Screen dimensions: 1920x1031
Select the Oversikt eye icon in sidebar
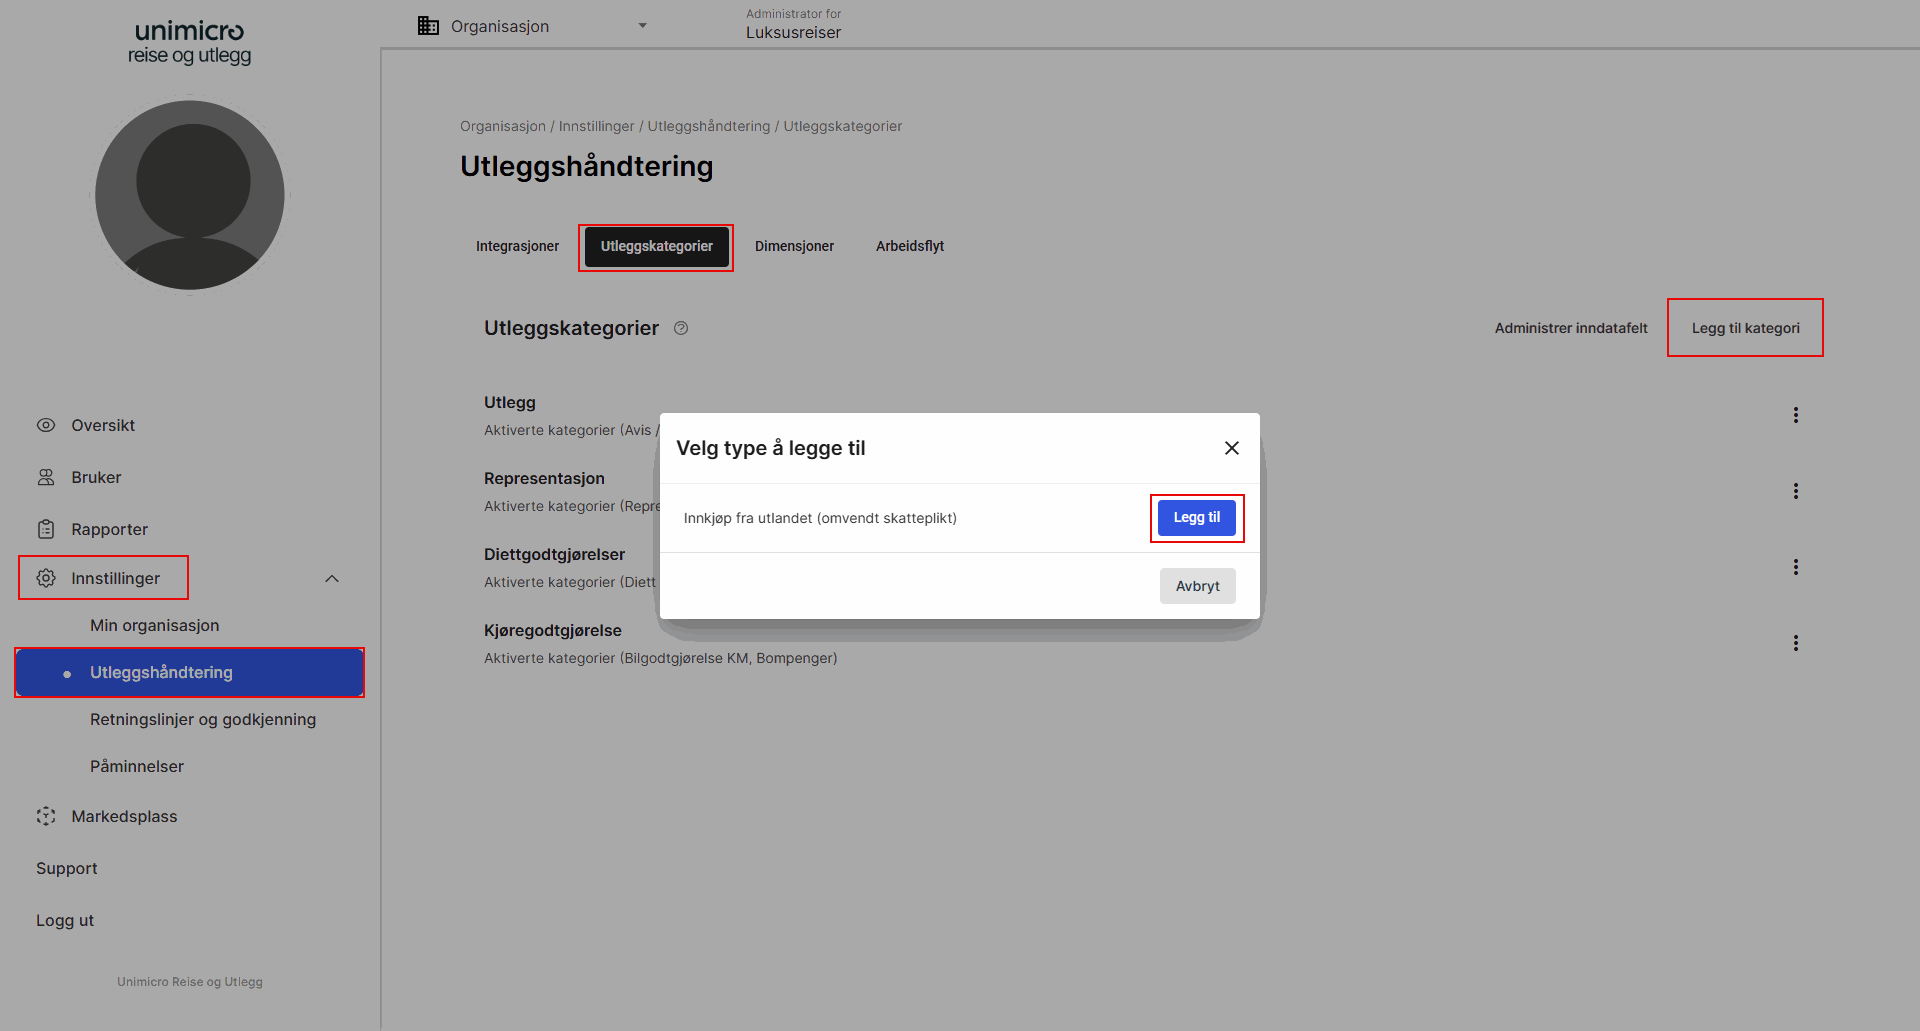46,425
